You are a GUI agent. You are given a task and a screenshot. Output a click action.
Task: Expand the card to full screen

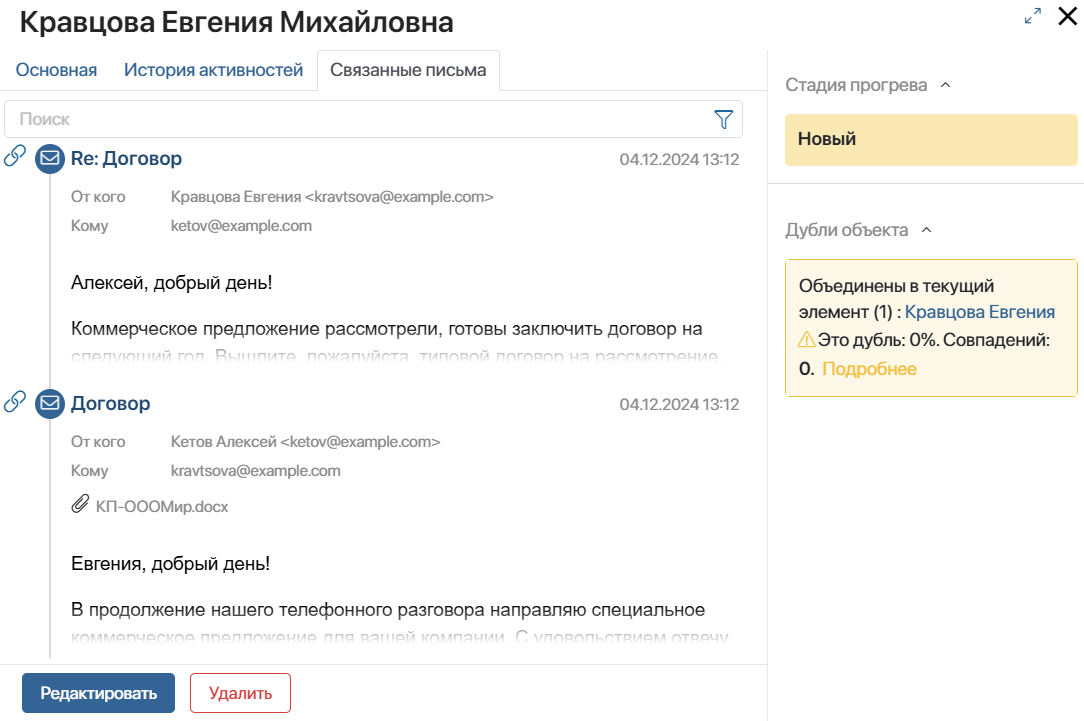(1033, 17)
